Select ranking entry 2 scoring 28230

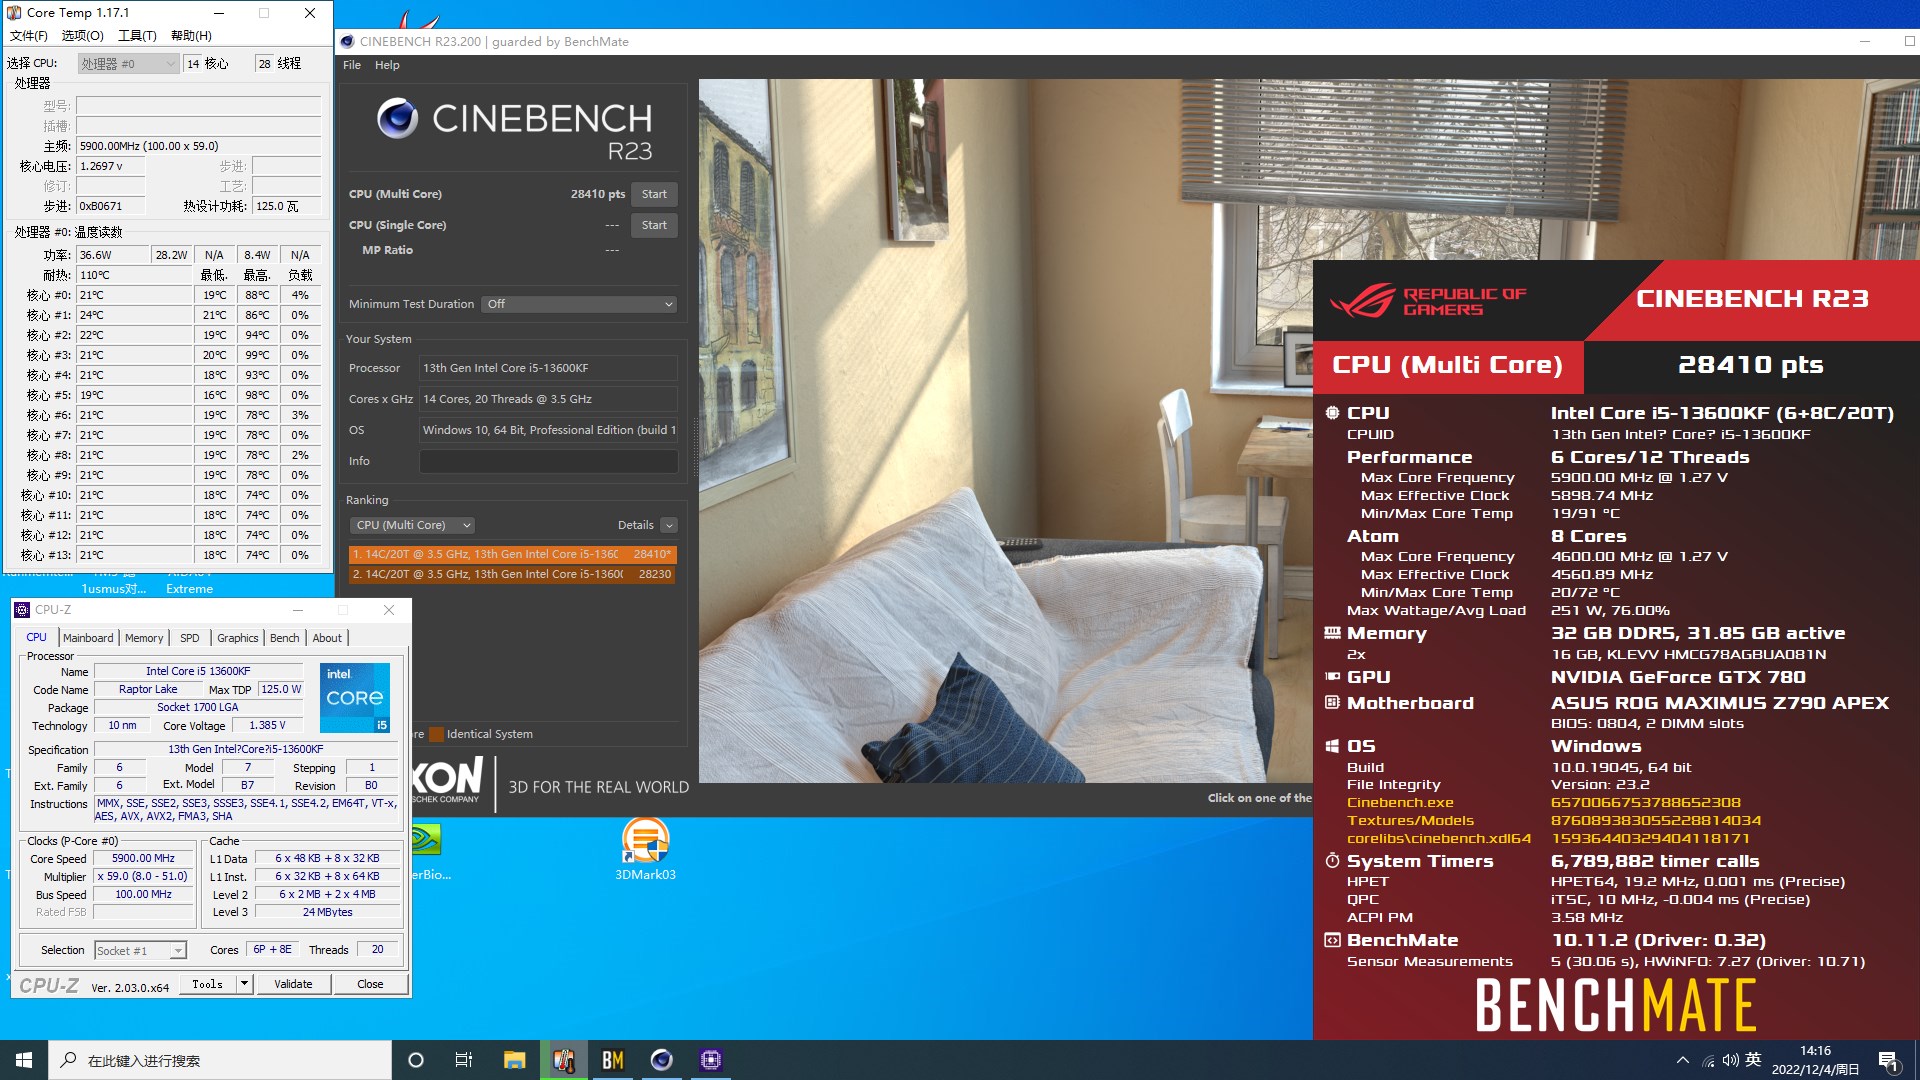(x=513, y=574)
